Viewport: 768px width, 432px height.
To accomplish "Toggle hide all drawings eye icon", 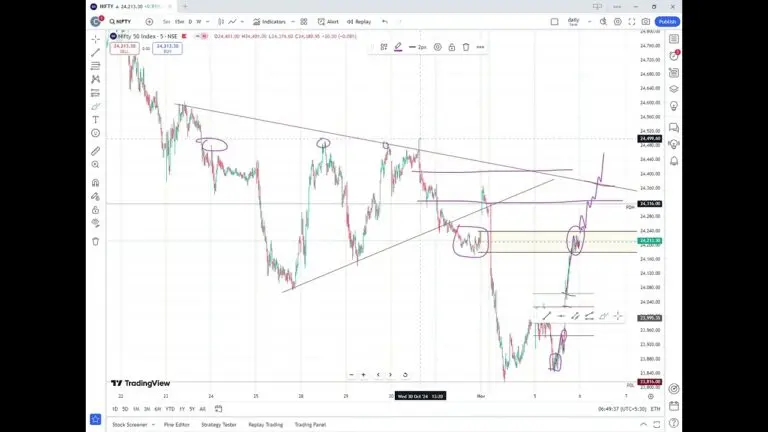I will tap(96, 223).
